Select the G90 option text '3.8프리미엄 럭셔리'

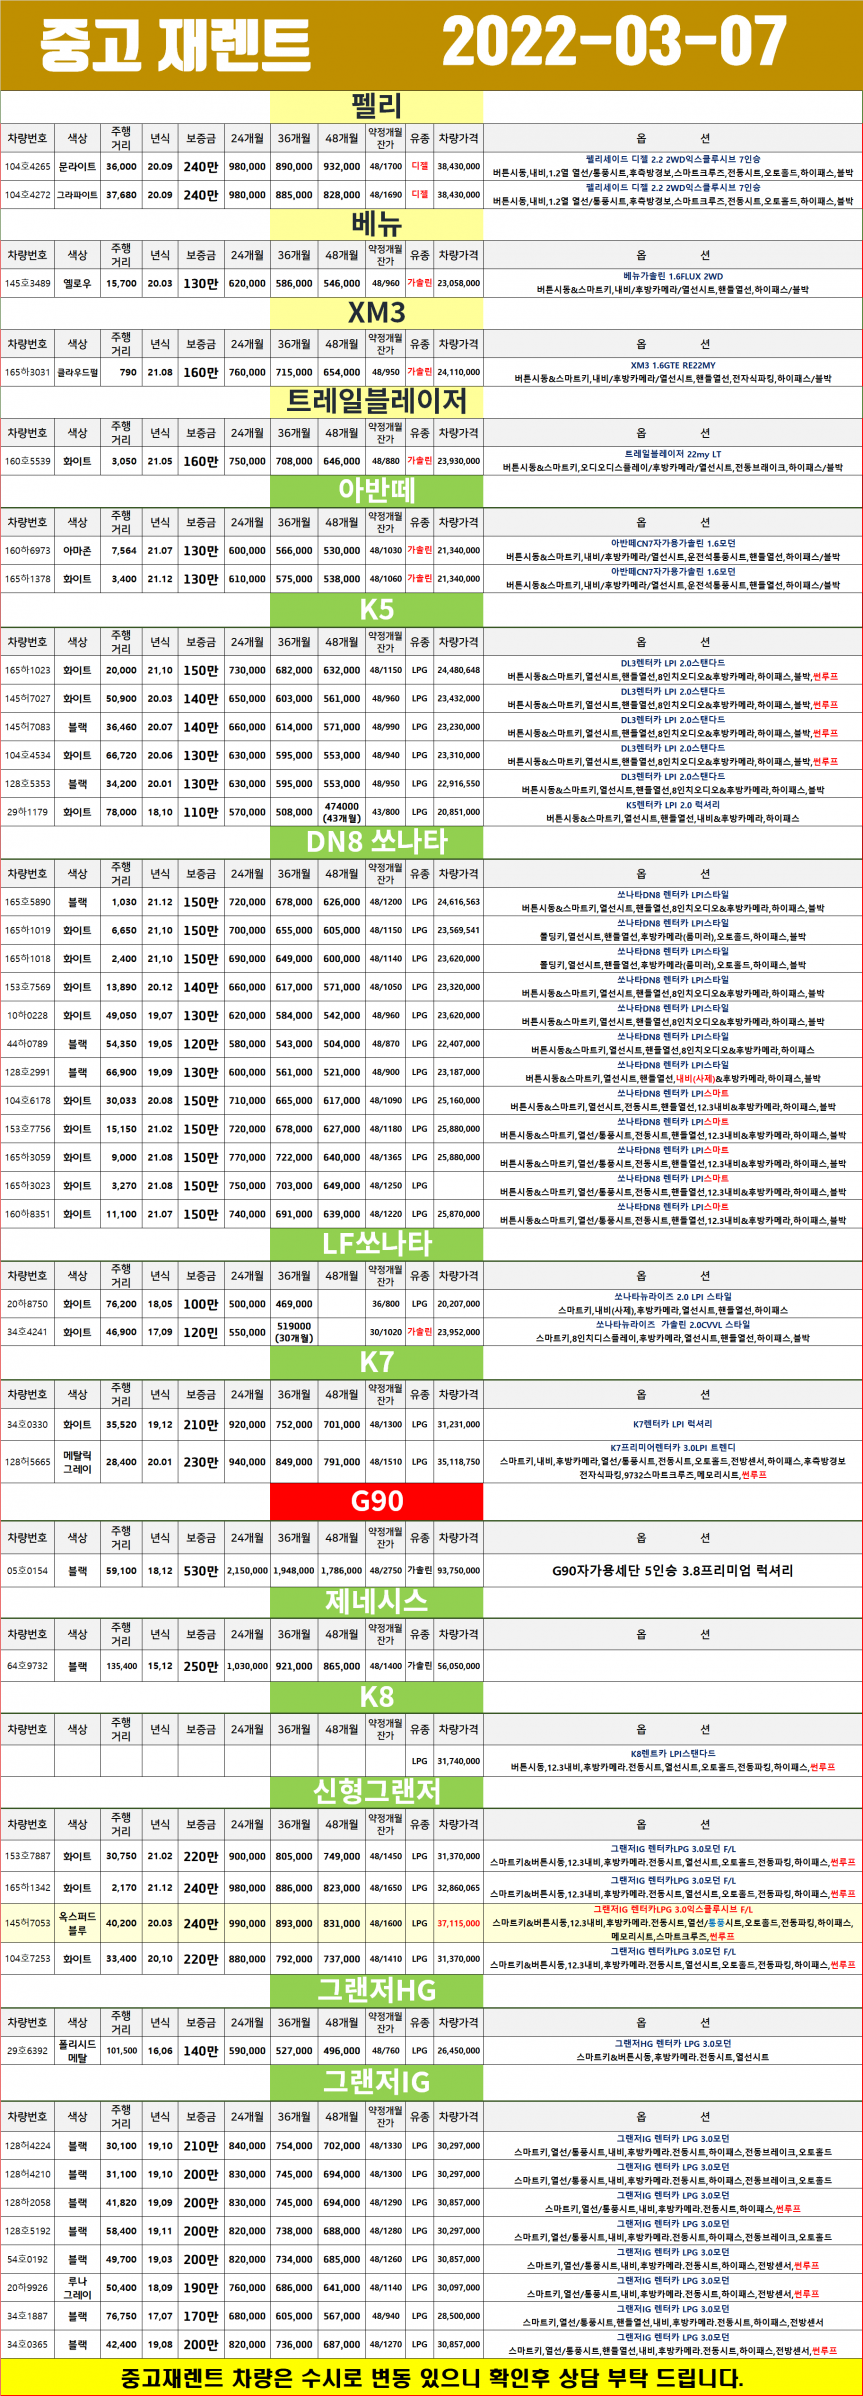point(738,1571)
